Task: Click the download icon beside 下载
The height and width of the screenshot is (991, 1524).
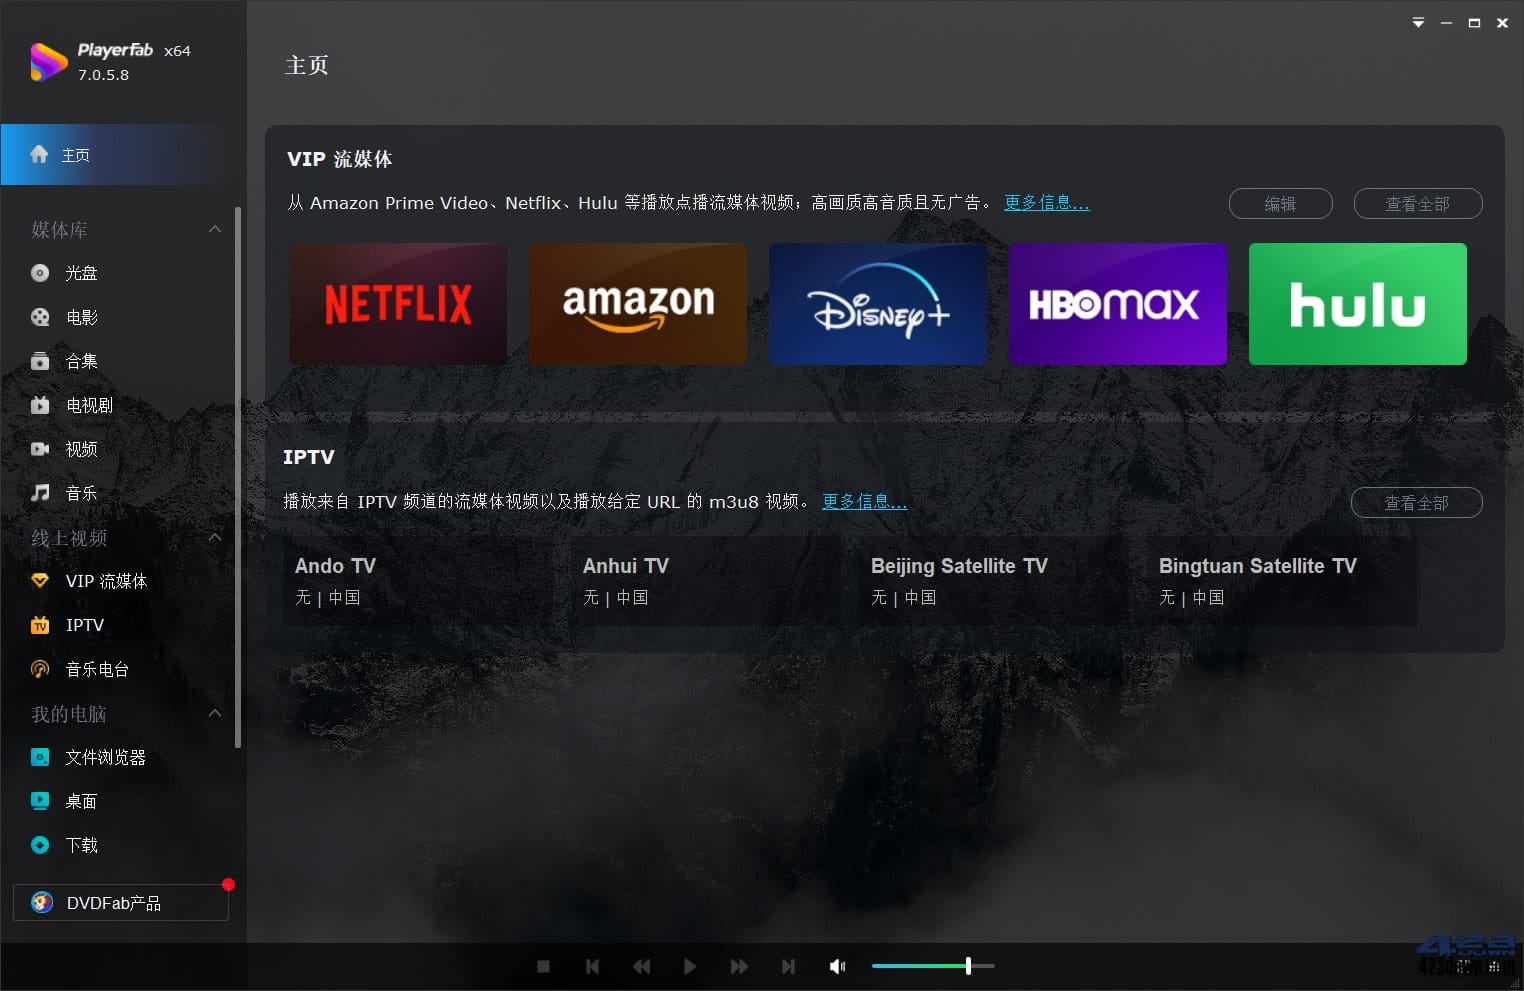Action: [40, 845]
